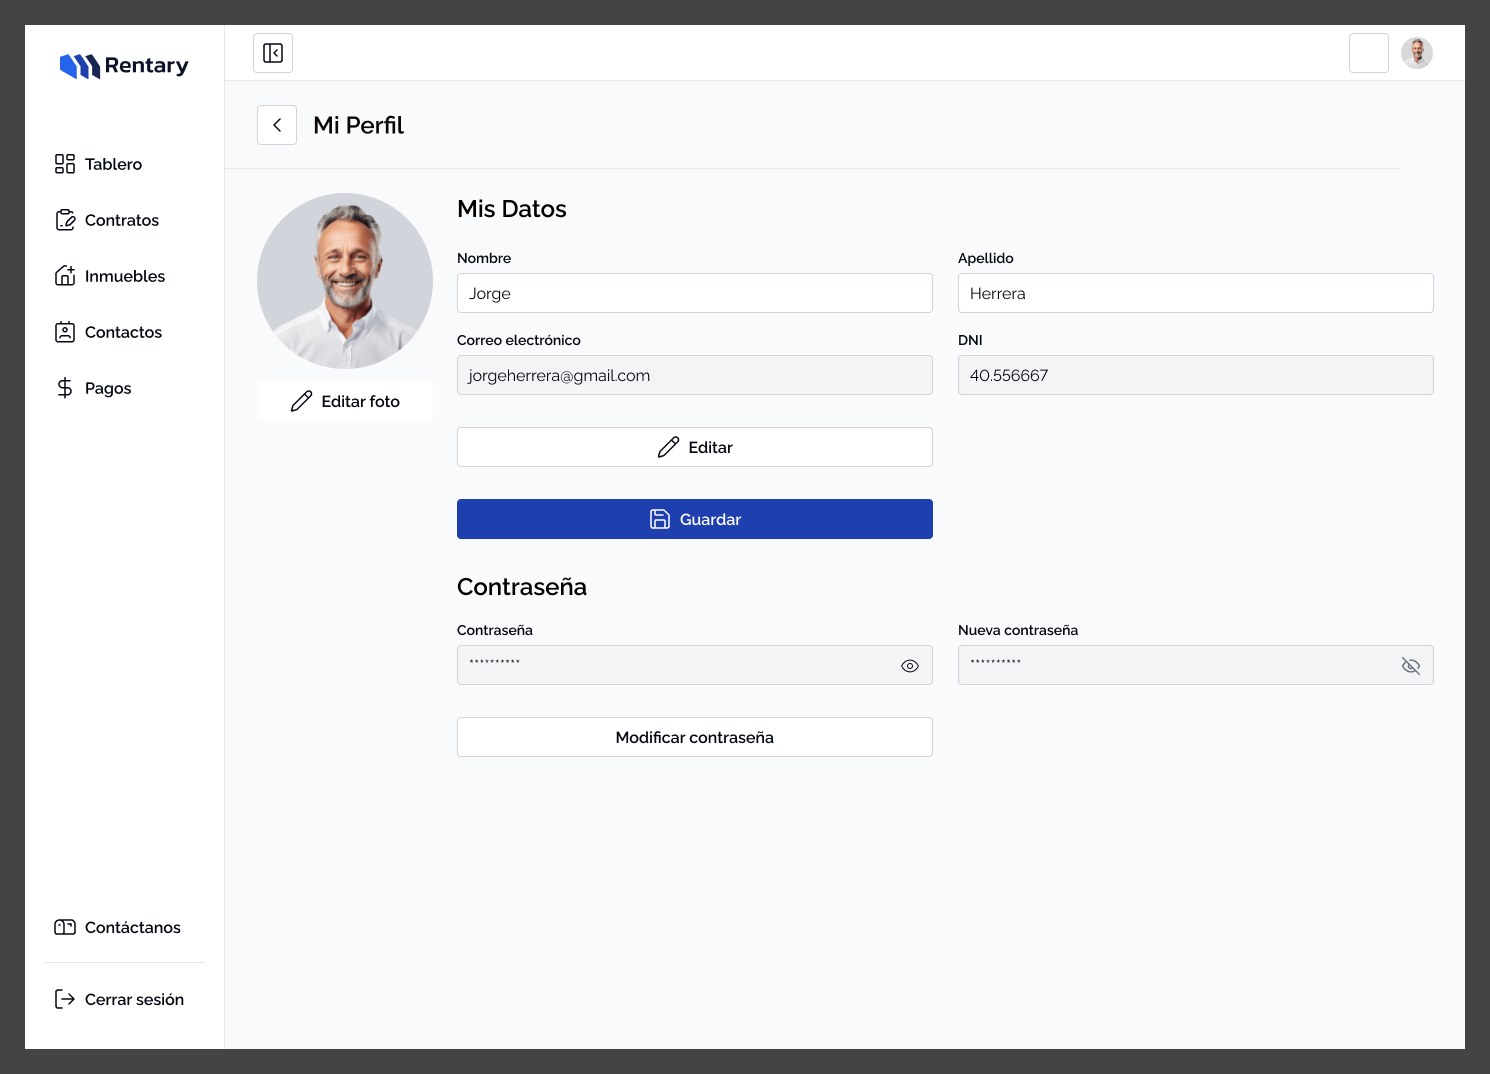Click the Editar foto button

click(x=345, y=401)
